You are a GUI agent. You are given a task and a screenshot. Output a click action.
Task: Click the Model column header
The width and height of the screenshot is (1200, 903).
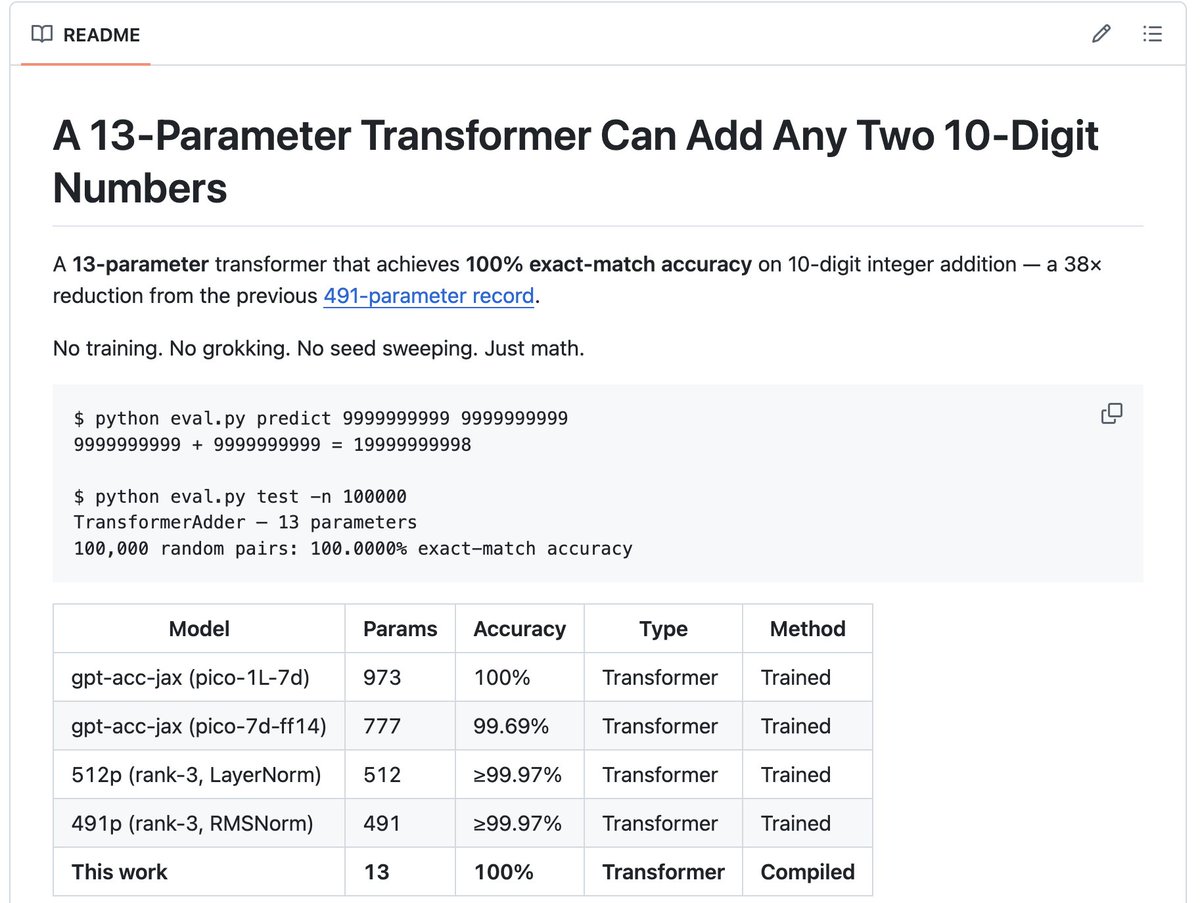pyautogui.click(x=199, y=629)
